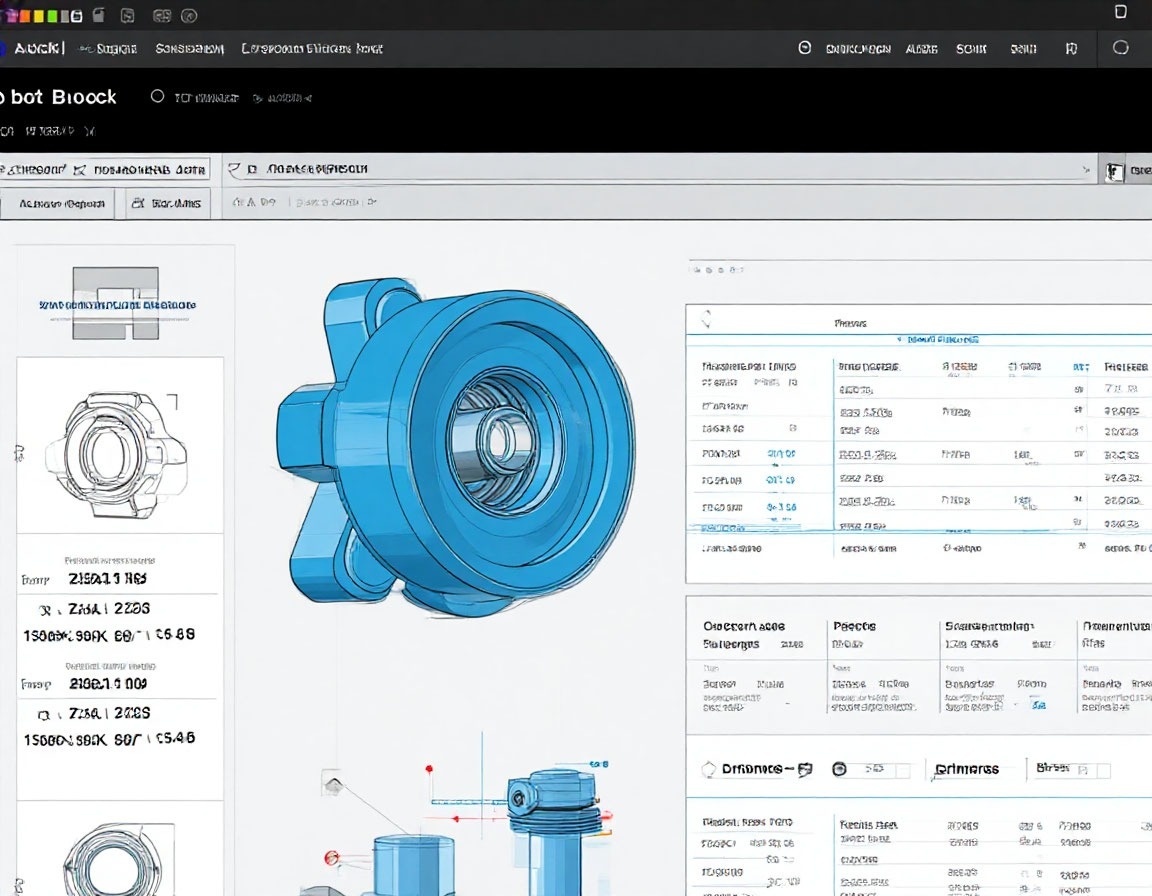
Task: Click the dark icon button at far right of filter bar
Action: (1115, 172)
